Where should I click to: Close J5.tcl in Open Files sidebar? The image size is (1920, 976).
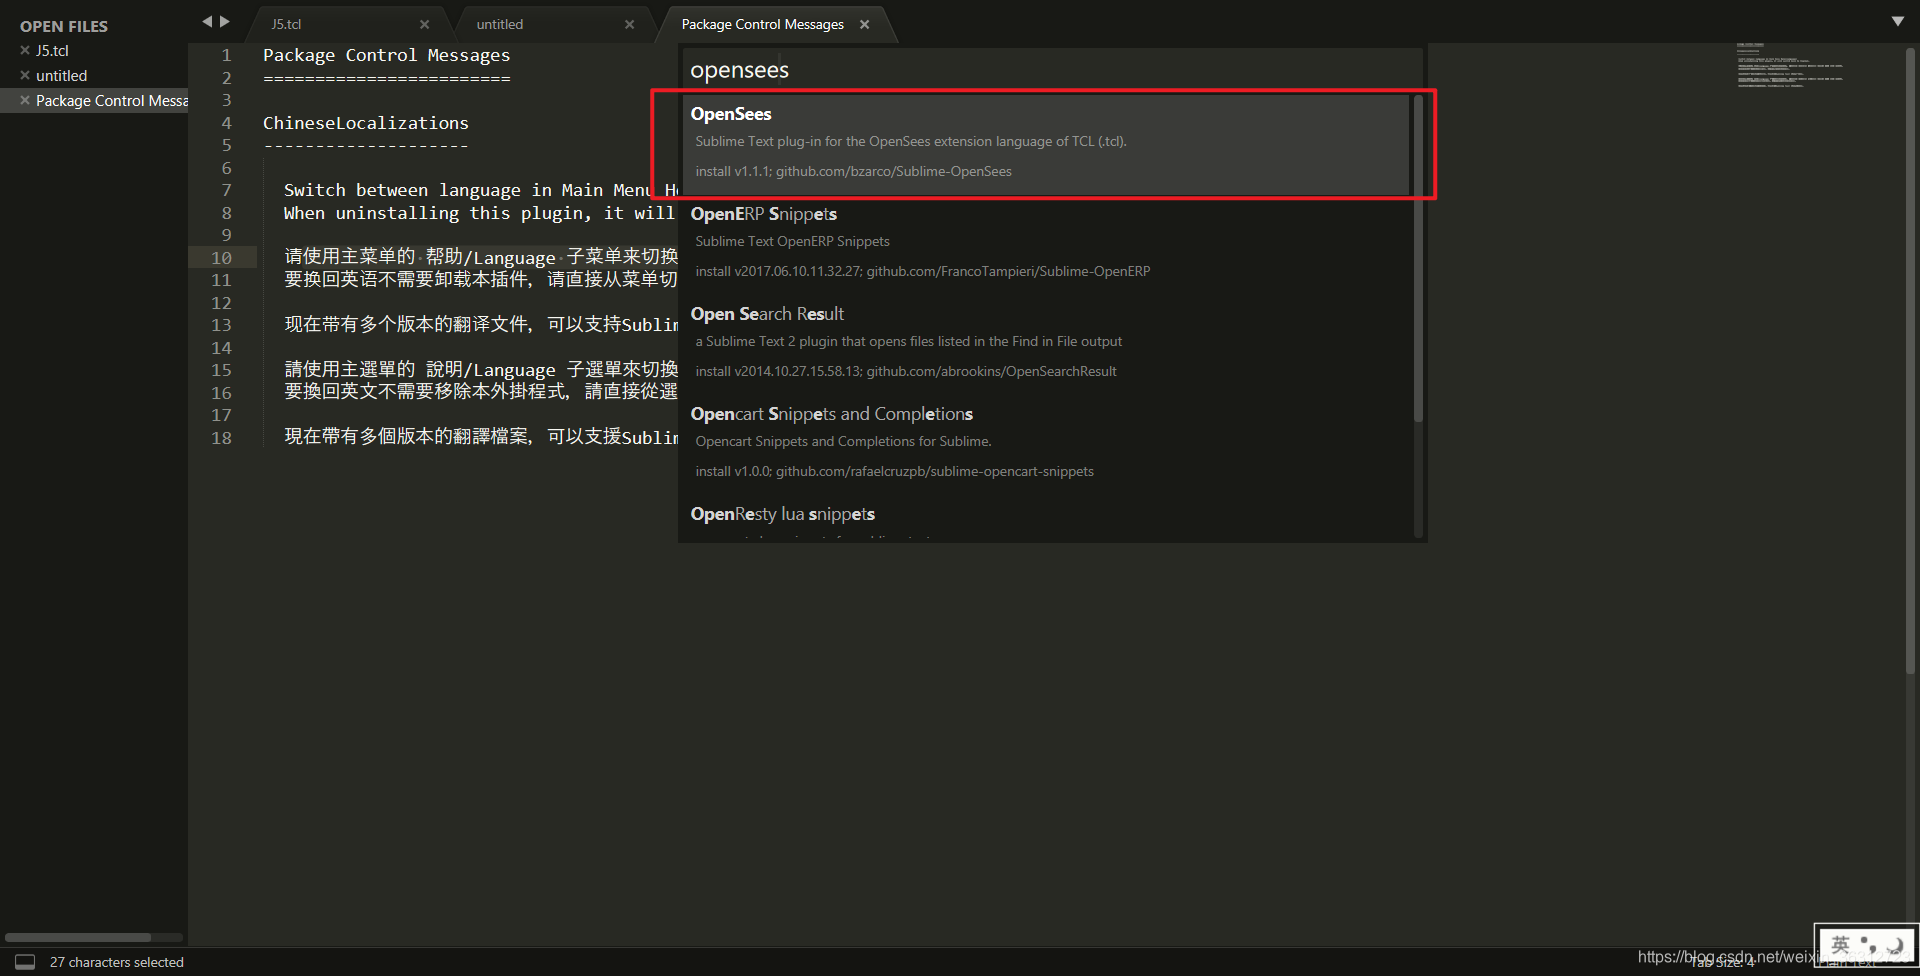point(25,50)
